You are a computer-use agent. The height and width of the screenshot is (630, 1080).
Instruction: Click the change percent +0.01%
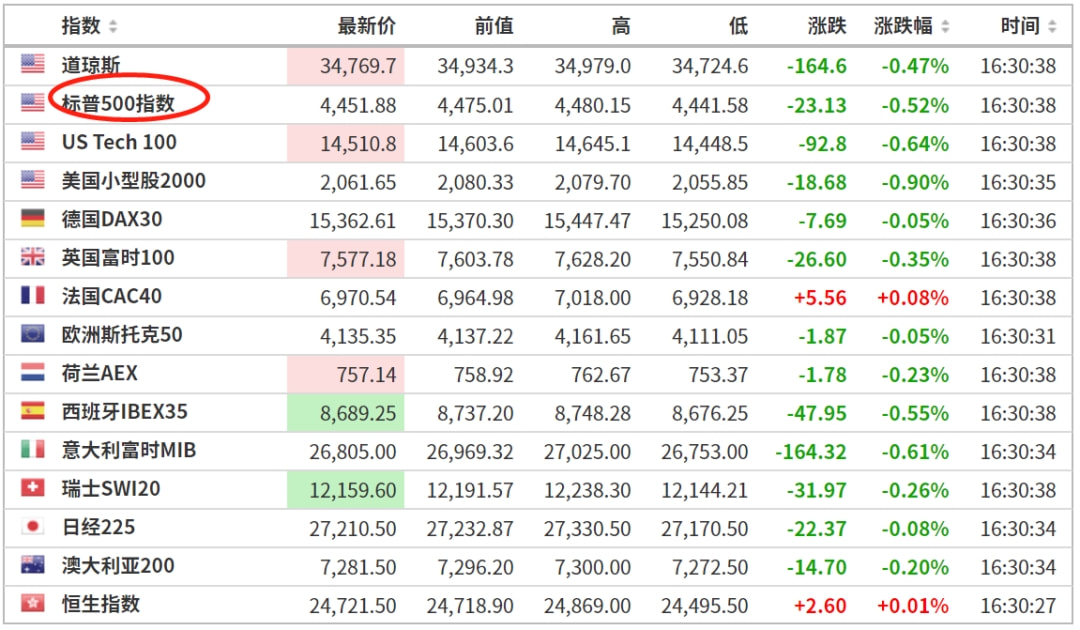[913, 606]
